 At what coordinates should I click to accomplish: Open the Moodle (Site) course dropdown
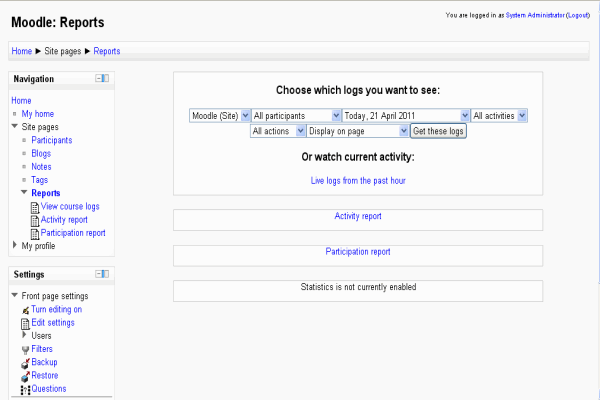coord(219,116)
